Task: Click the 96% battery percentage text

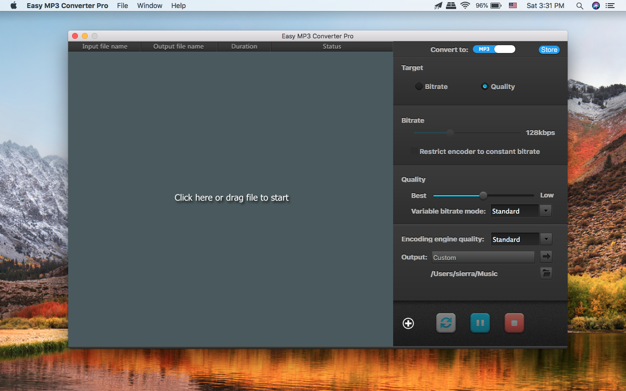Action: (x=481, y=6)
